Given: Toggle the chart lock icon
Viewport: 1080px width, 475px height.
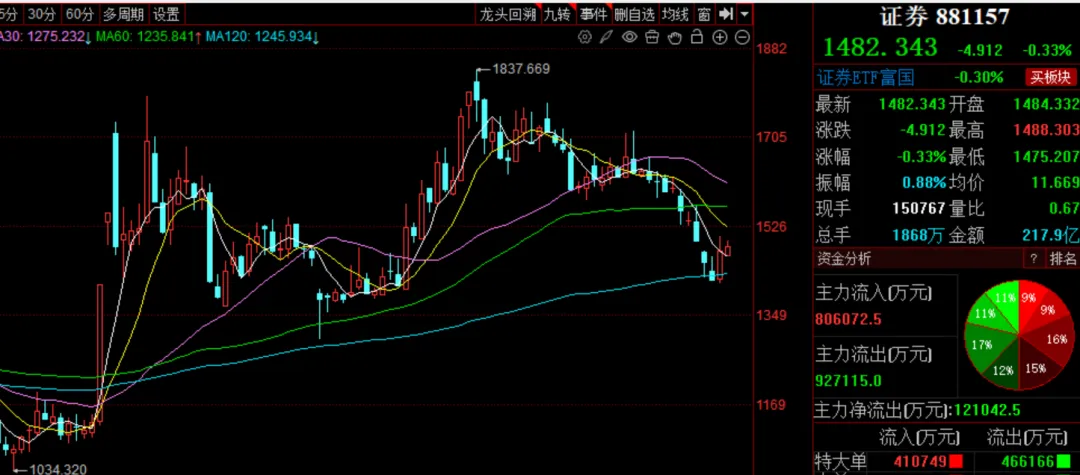Looking at the screenshot, I should click(697, 36).
